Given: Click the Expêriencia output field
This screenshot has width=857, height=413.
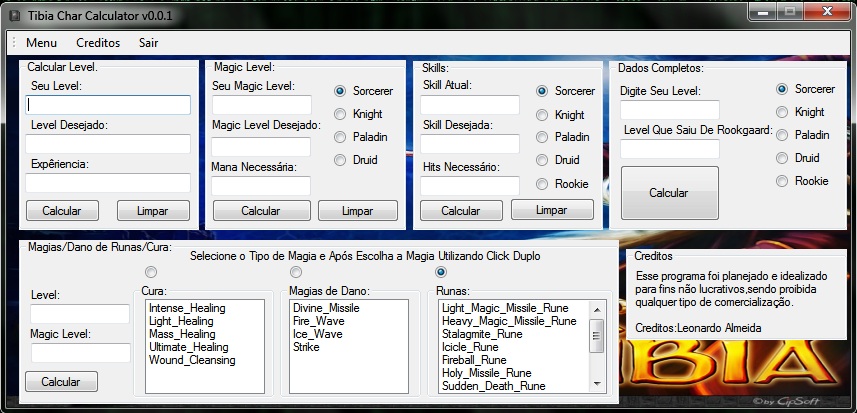Looking at the screenshot, I should click(x=108, y=183).
